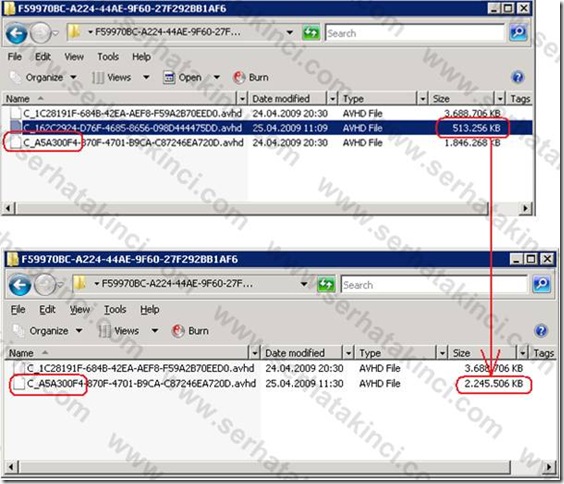The image size is (564, 484).
Task: Click Tags column header in top window
Action: pos(520,99)
